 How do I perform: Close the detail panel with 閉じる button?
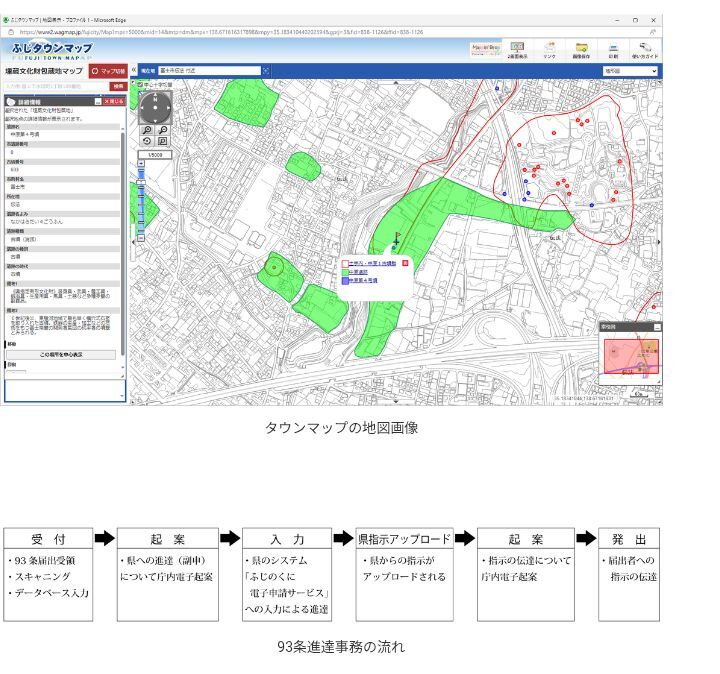click(113, 101)
